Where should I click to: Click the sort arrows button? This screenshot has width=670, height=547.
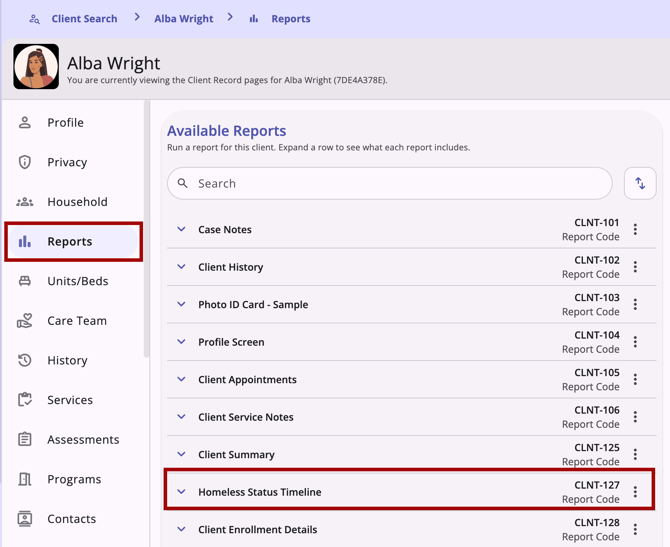tap(640, 183)
